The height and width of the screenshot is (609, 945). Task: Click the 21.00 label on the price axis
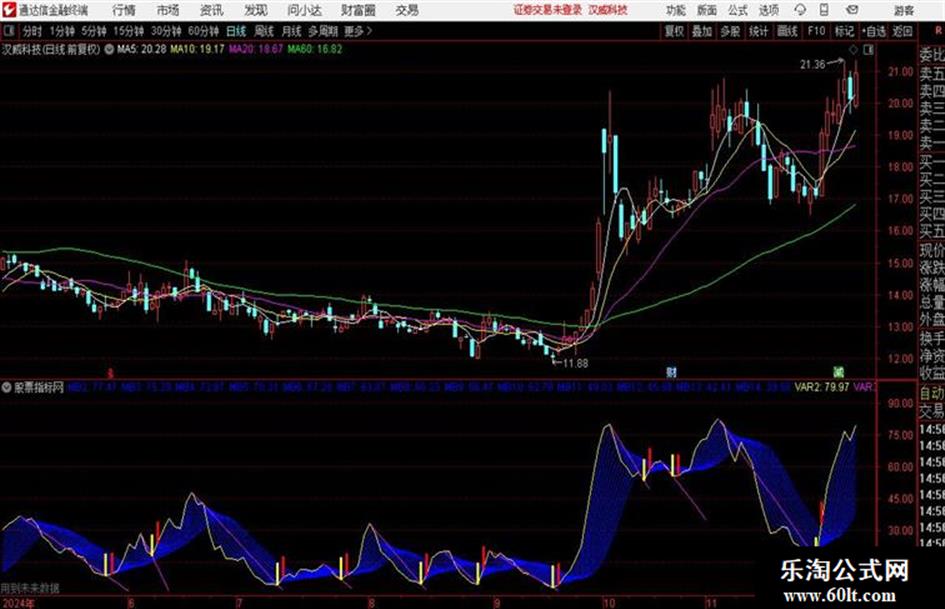click(x=900, y=72)
